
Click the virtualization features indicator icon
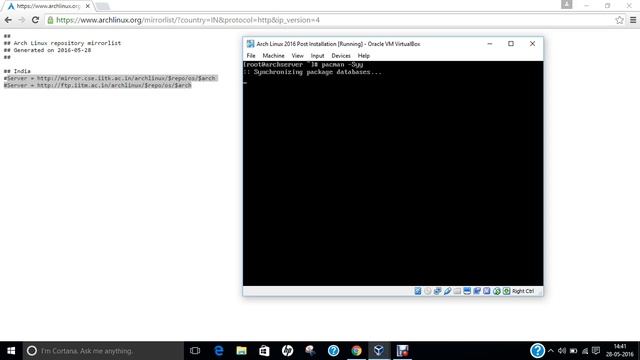(487, 291)
